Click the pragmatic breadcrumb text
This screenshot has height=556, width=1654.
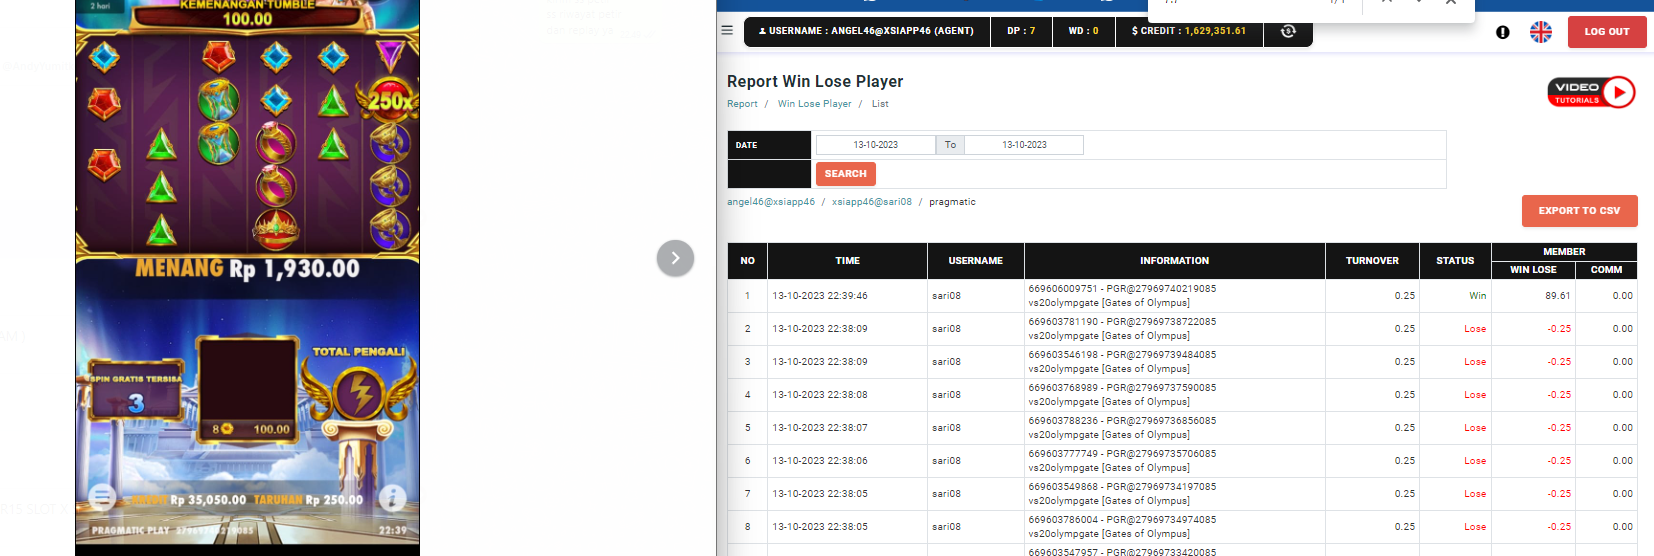point(952,202)
